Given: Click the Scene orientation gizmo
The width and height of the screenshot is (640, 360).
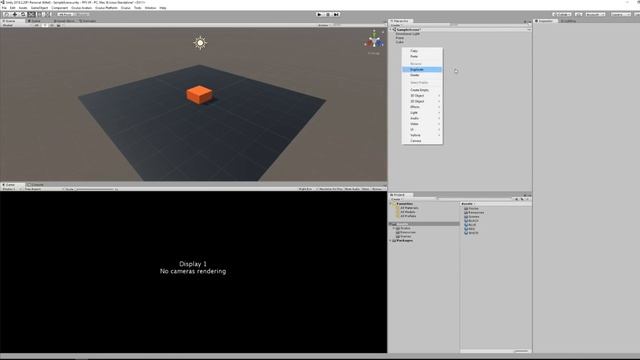Looking at the screenshot, I should 374,40.
